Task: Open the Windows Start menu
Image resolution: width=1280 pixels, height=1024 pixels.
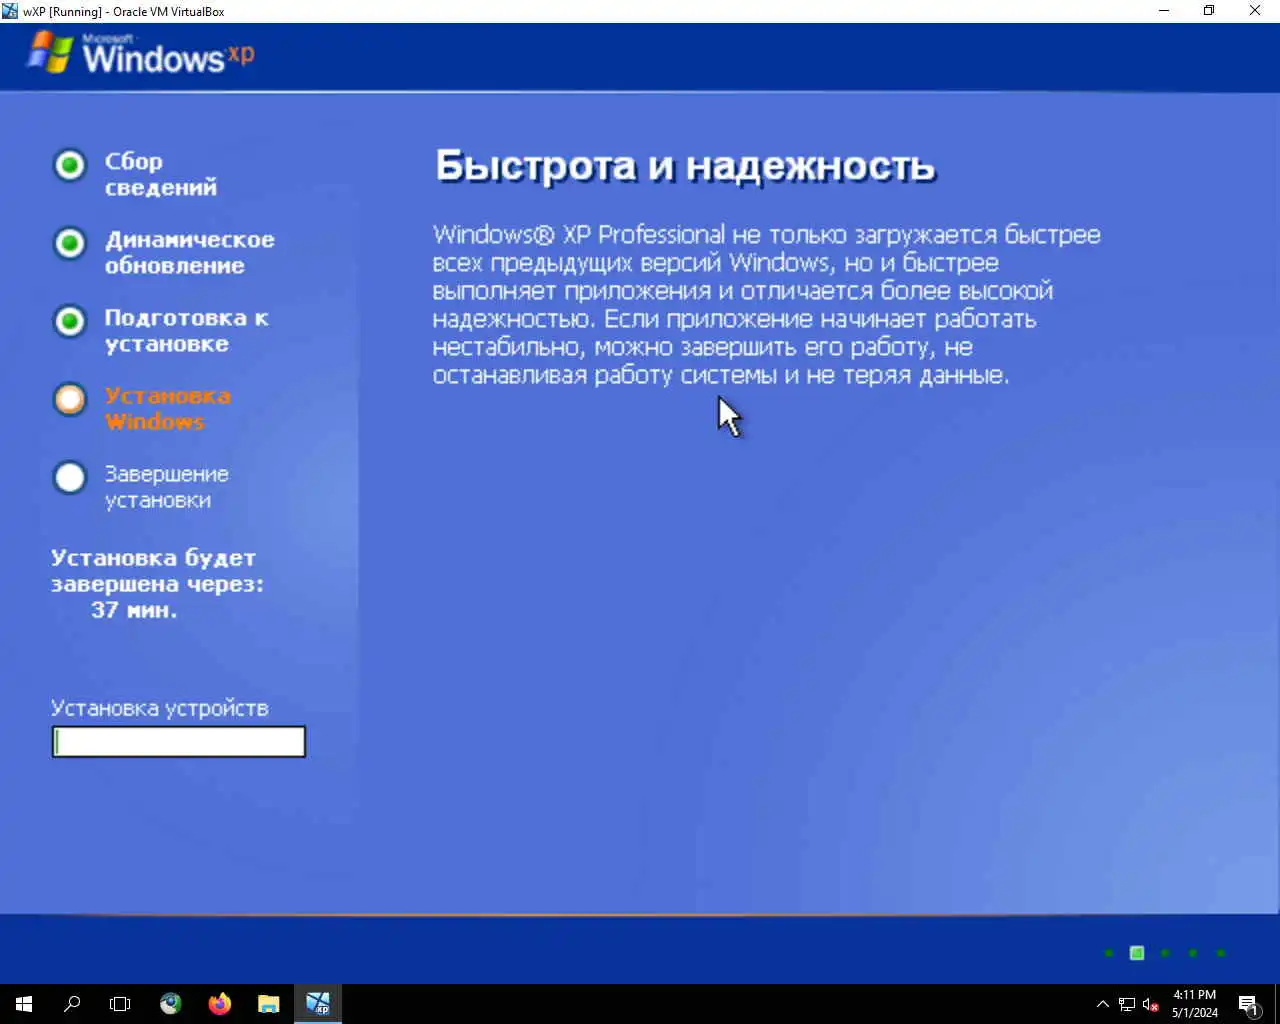Action: pyautogui.click(x=24, y=1004)
